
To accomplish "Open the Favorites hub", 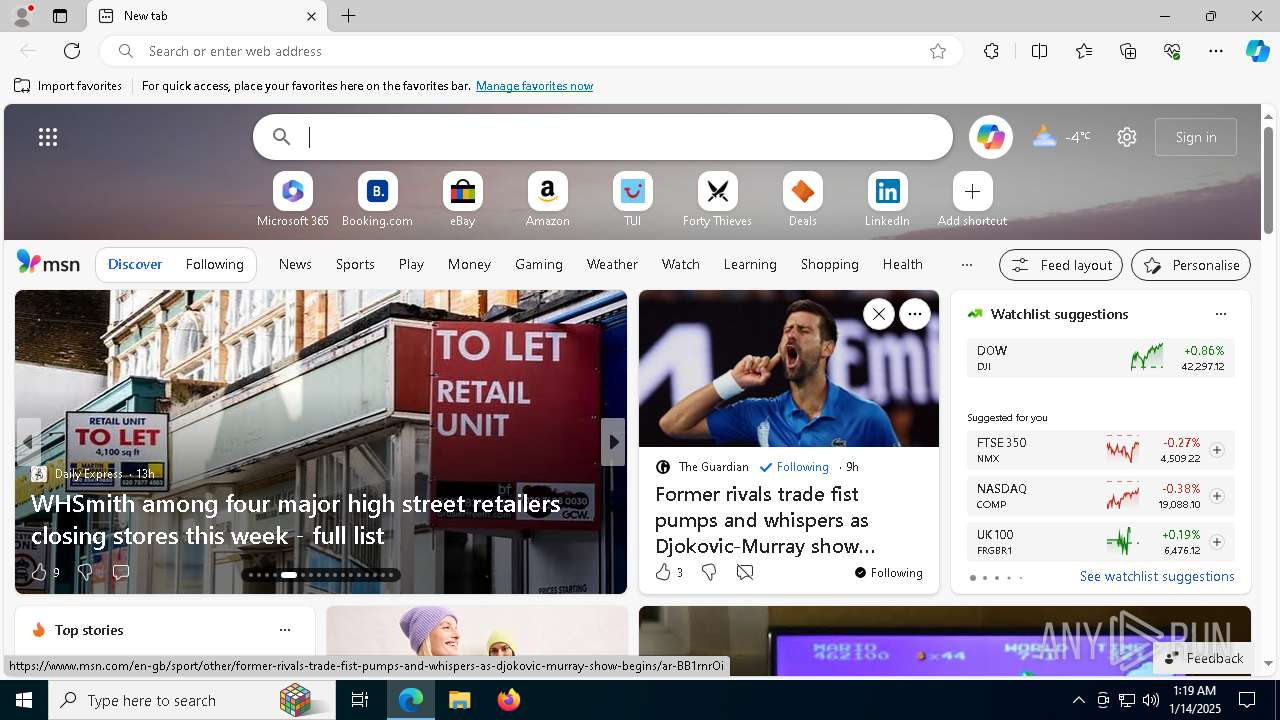I will pyautogui.click(x=1084, y=51).
